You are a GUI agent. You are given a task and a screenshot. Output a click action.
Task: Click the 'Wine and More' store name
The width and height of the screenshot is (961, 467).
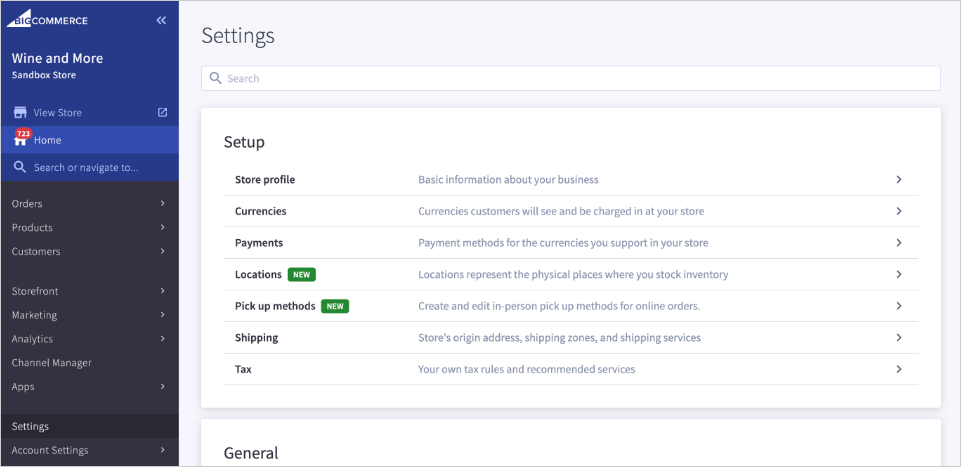[57, 59]
